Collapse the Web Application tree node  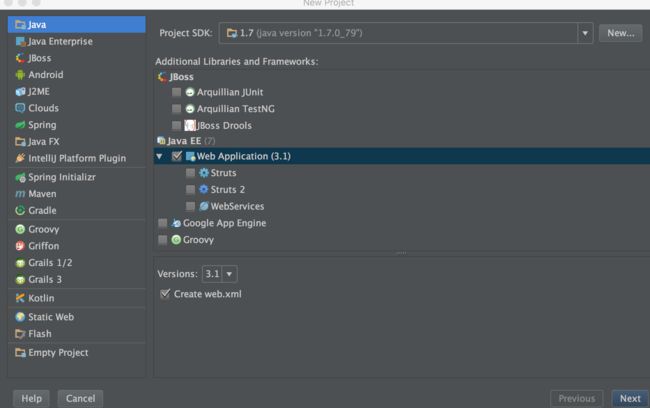(x=159, y=156)
